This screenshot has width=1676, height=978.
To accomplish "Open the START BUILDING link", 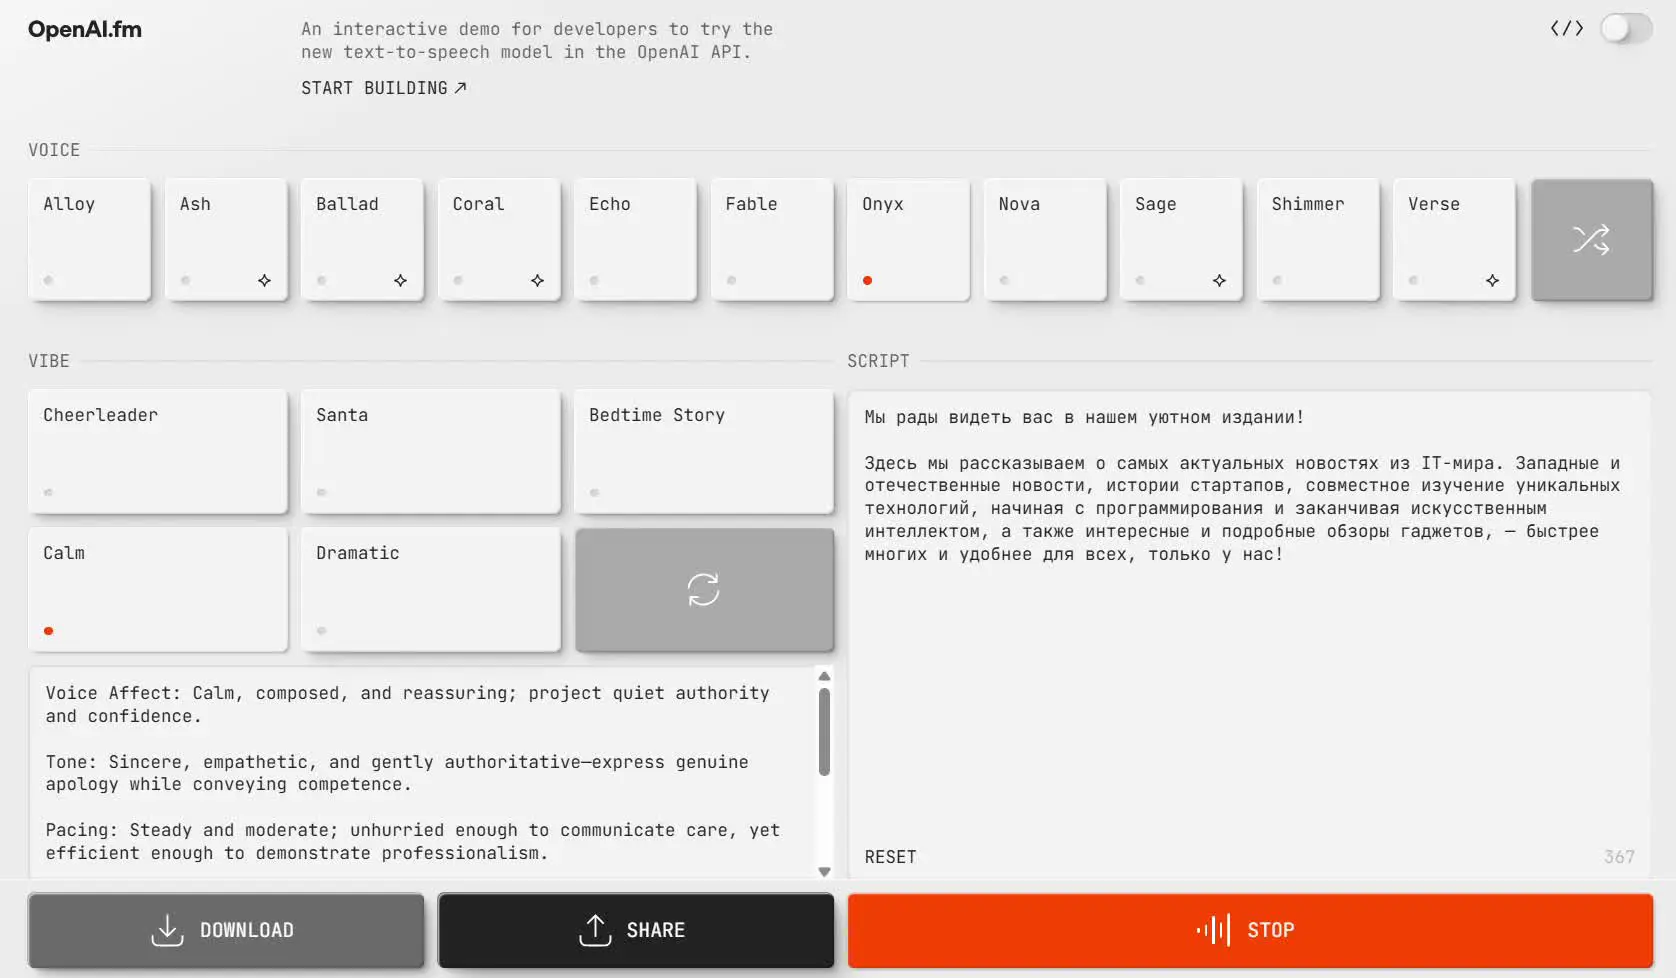I will click(384, 88).
